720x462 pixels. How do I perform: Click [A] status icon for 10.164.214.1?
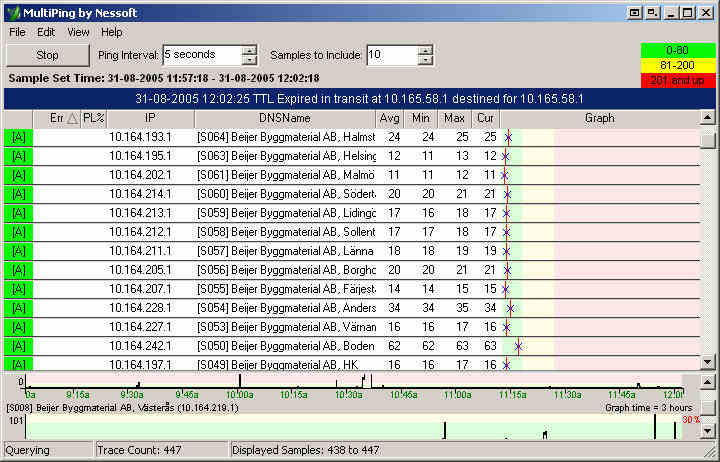coord(18,194)
